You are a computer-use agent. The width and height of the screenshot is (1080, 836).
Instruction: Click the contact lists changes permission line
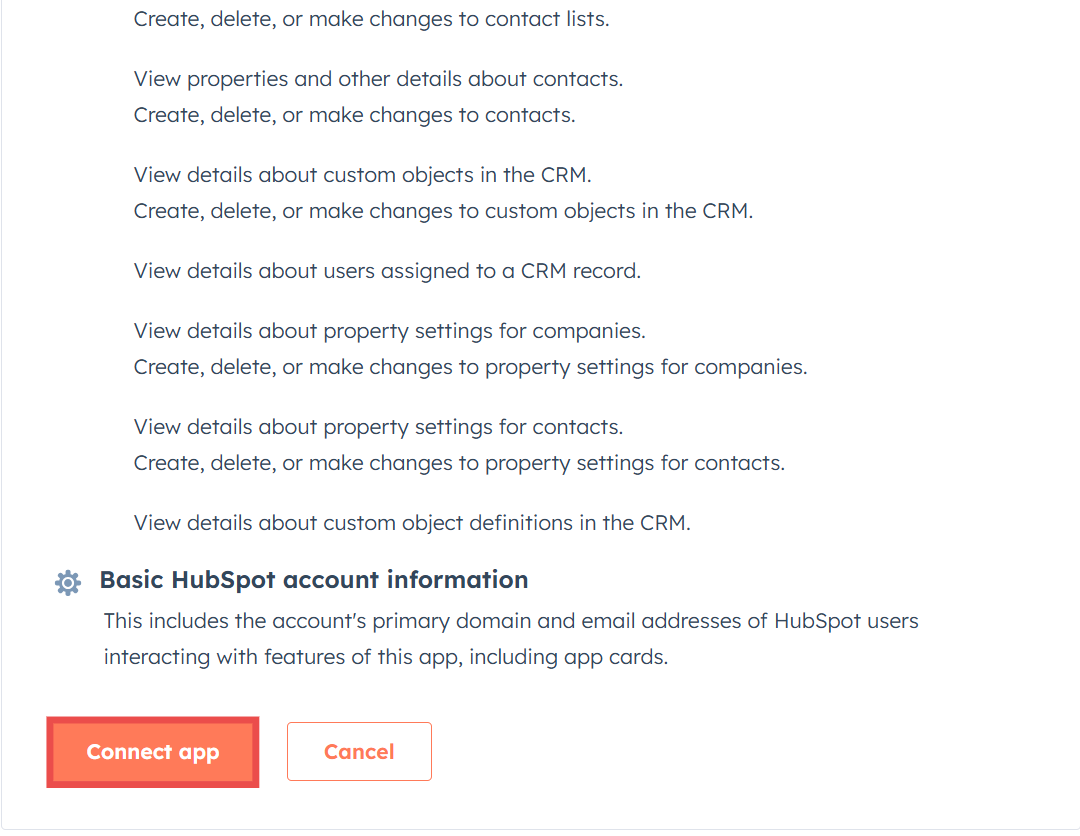(x=371, y=19)
